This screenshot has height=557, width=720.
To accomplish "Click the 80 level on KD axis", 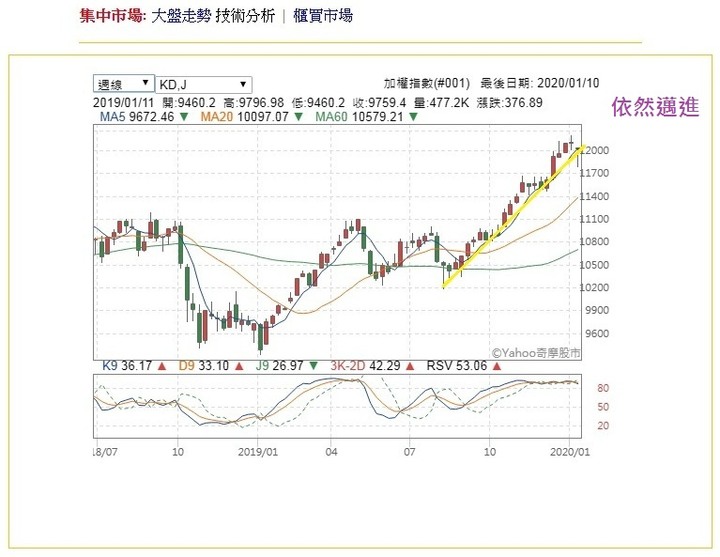I will [x=603, y=388].
